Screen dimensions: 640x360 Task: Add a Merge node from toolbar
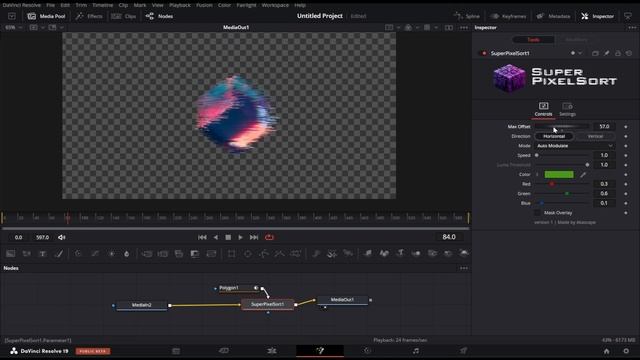pos(147,253)
